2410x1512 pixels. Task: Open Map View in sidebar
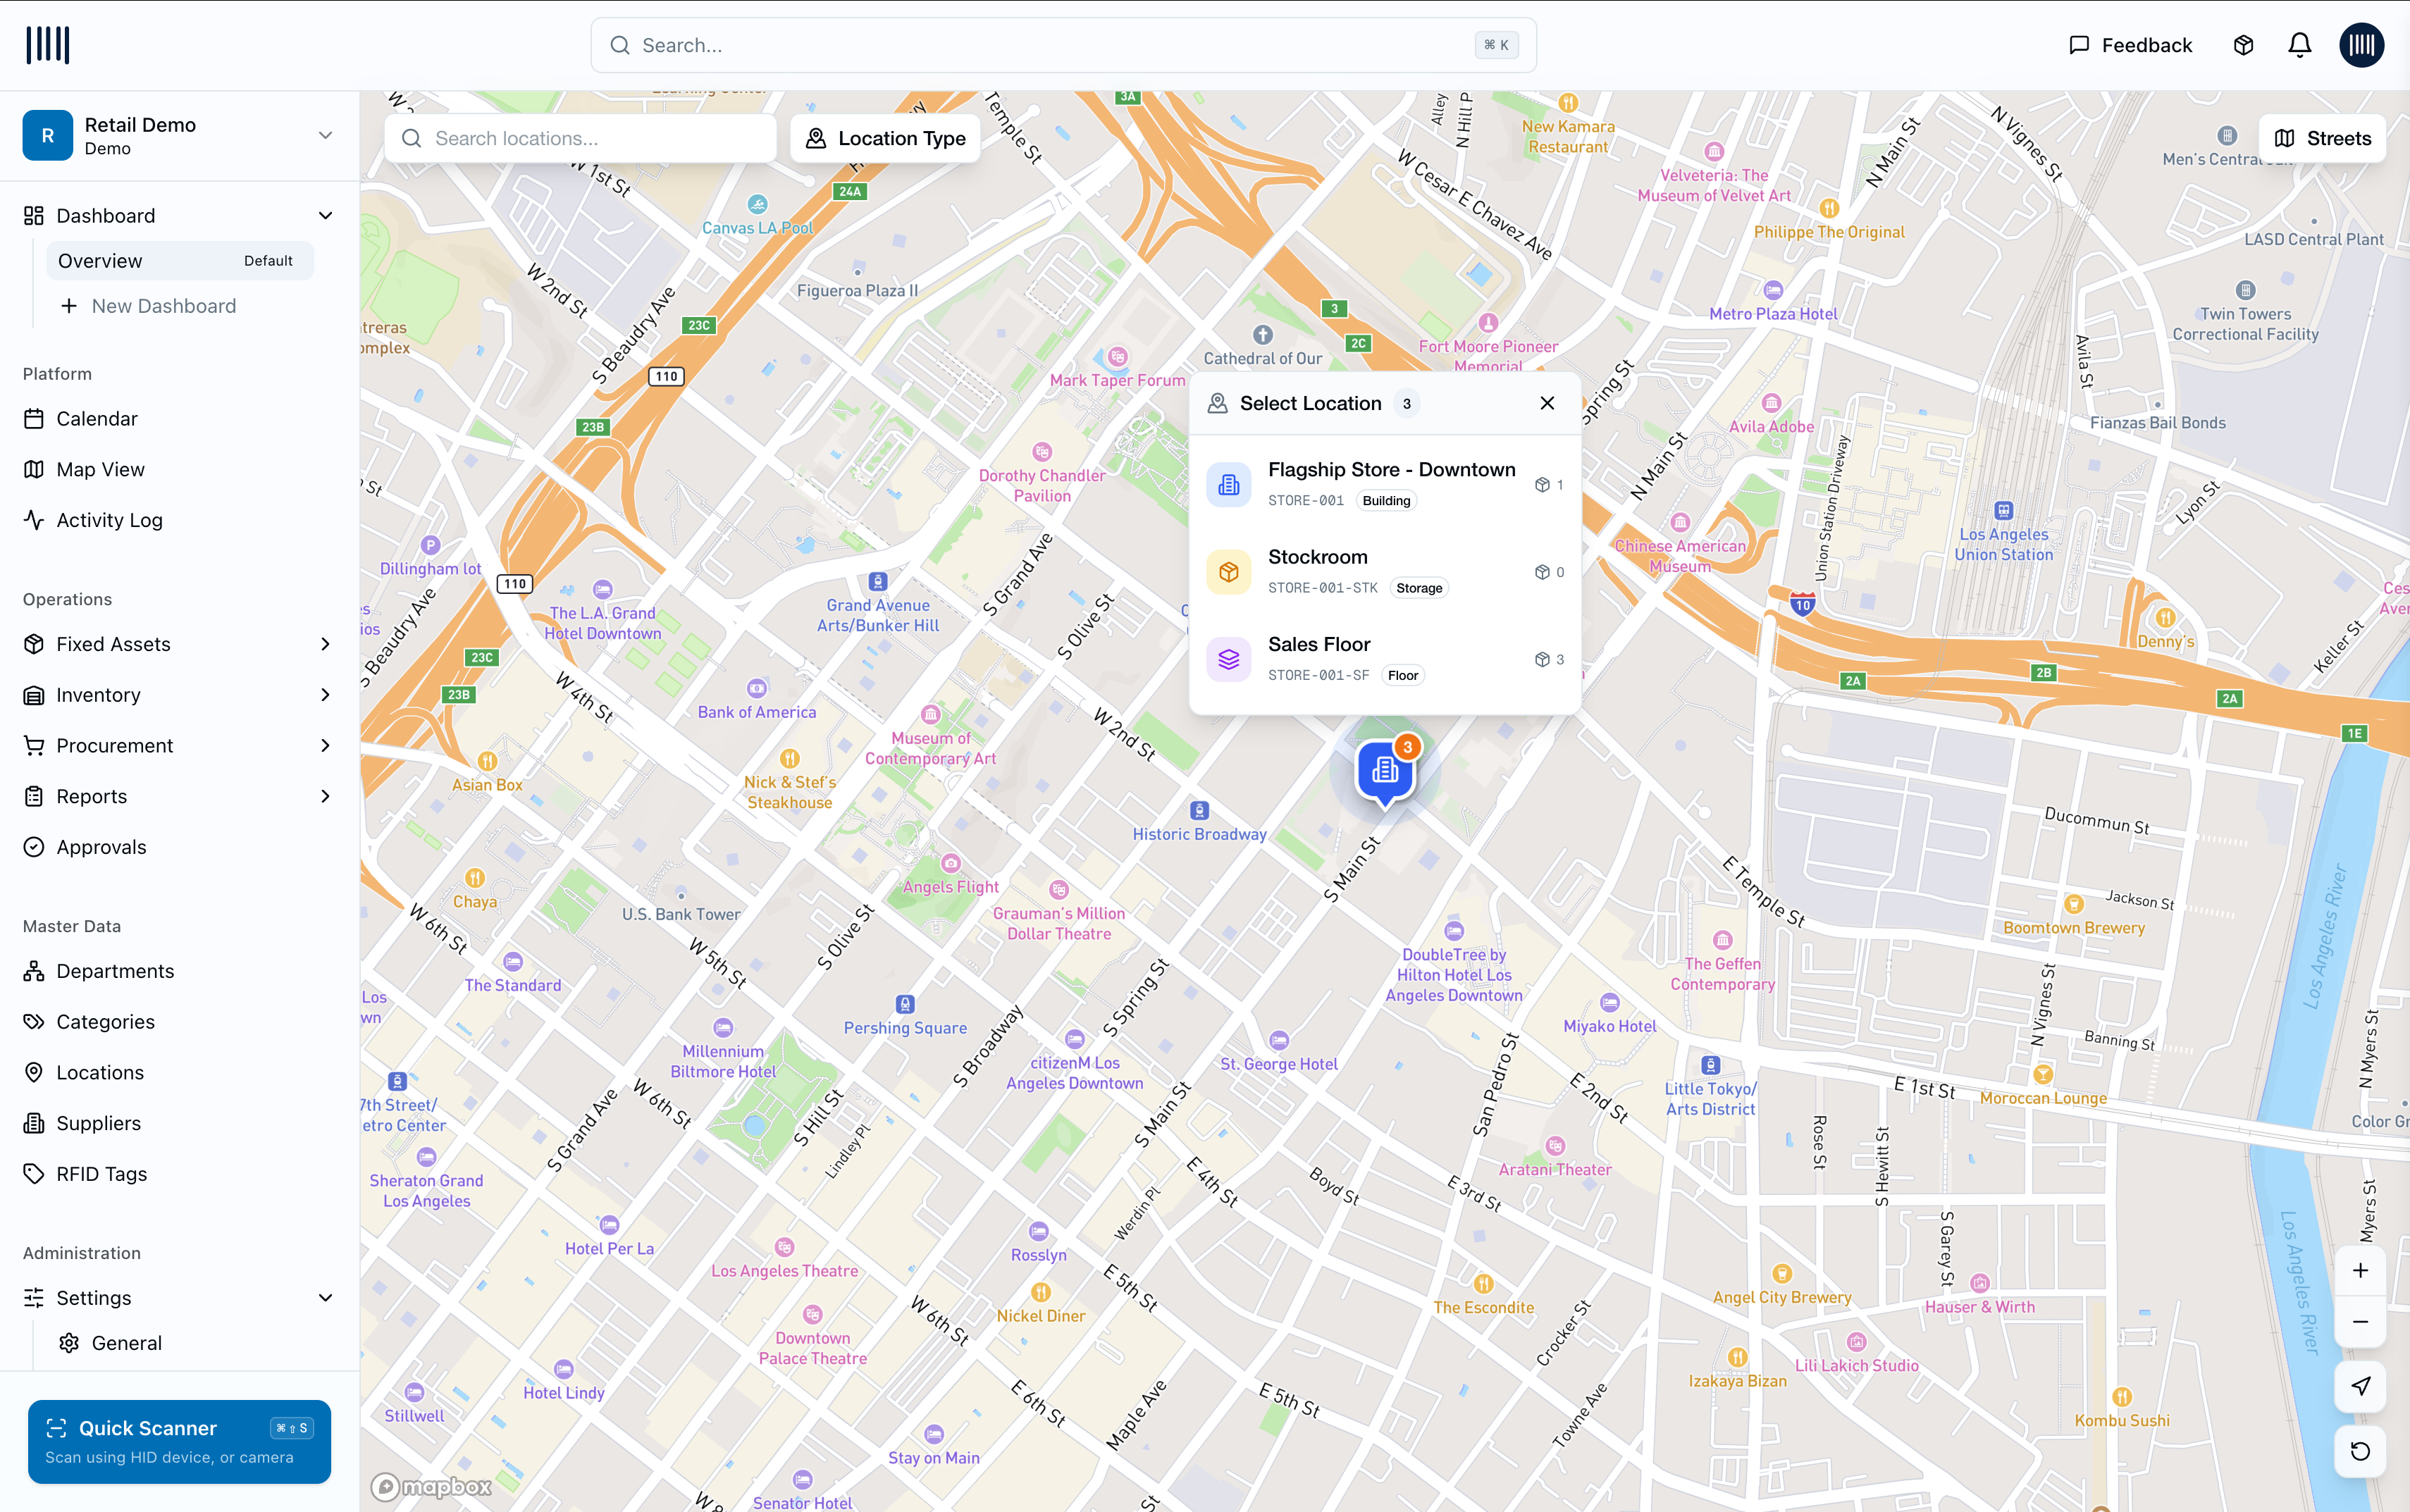point(100,469)
